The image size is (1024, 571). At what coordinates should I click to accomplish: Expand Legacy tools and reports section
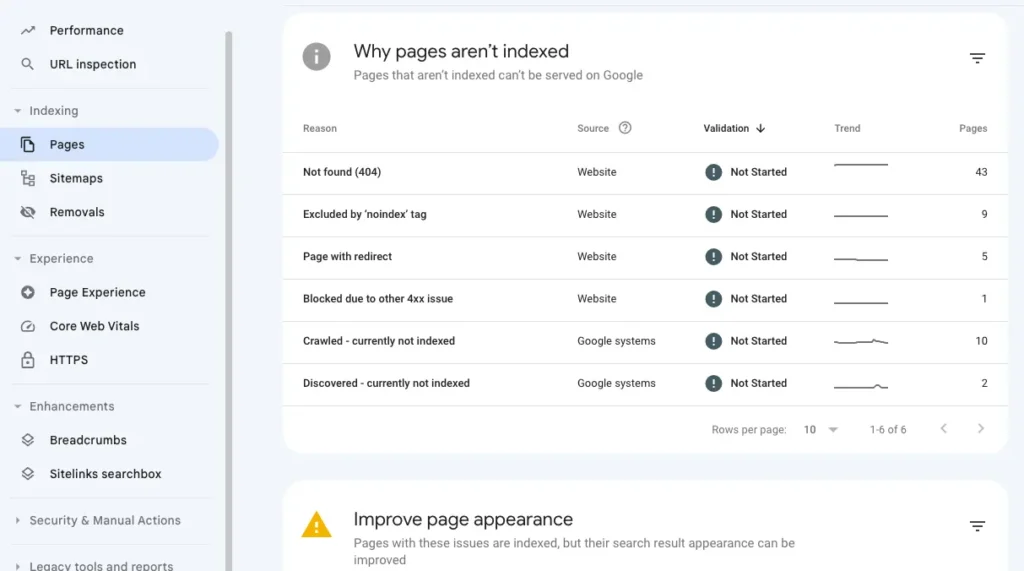point(18,566)
